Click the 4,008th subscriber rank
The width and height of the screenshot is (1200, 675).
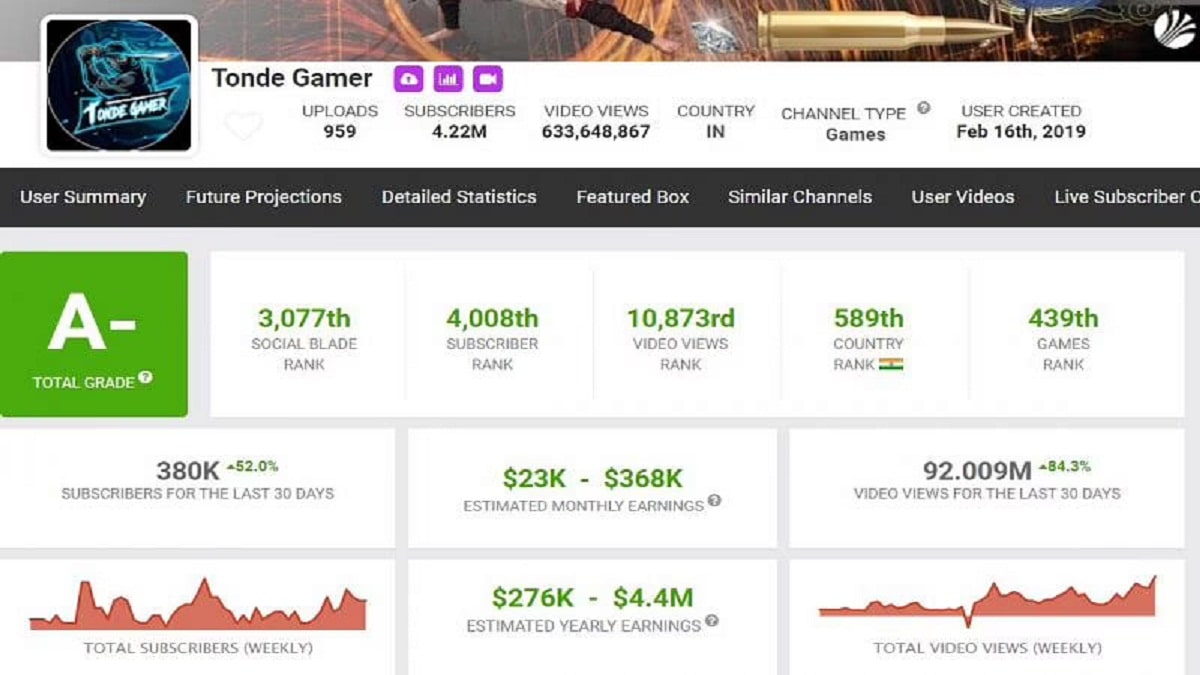[492, 318]
